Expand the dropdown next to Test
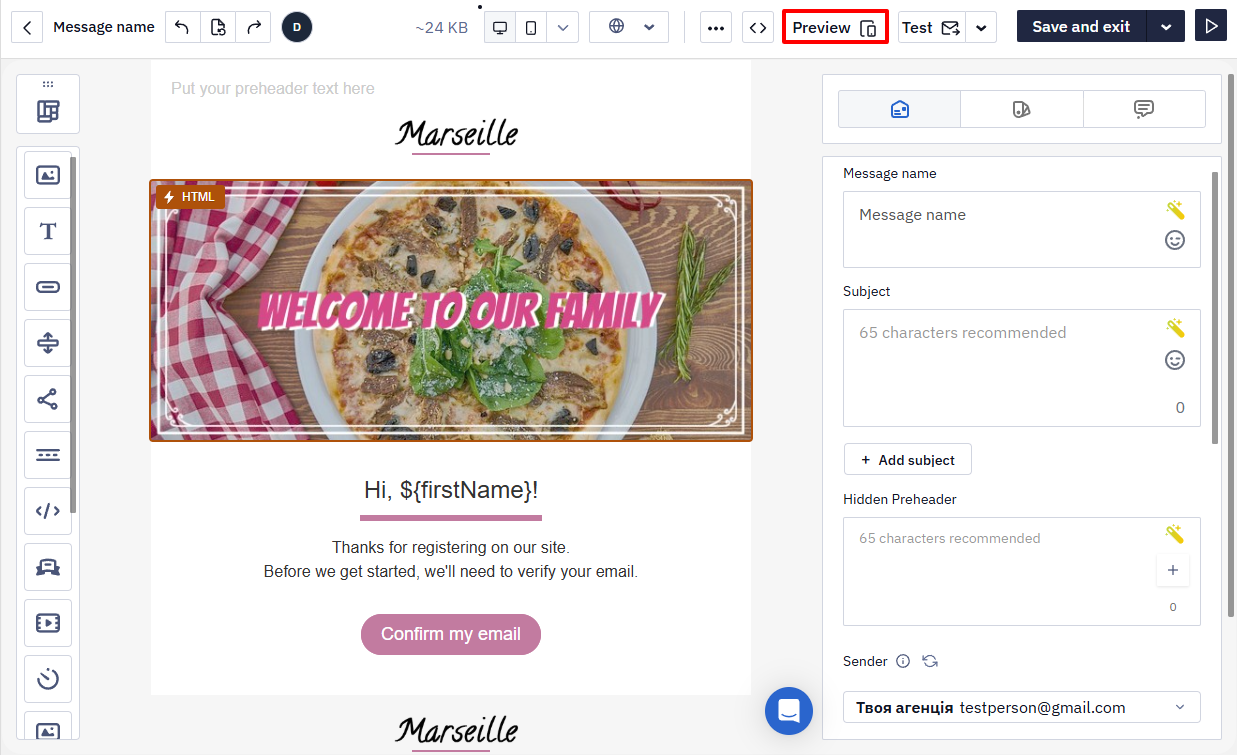Viewport: 1237px width, 755px height. click(981, 27)
